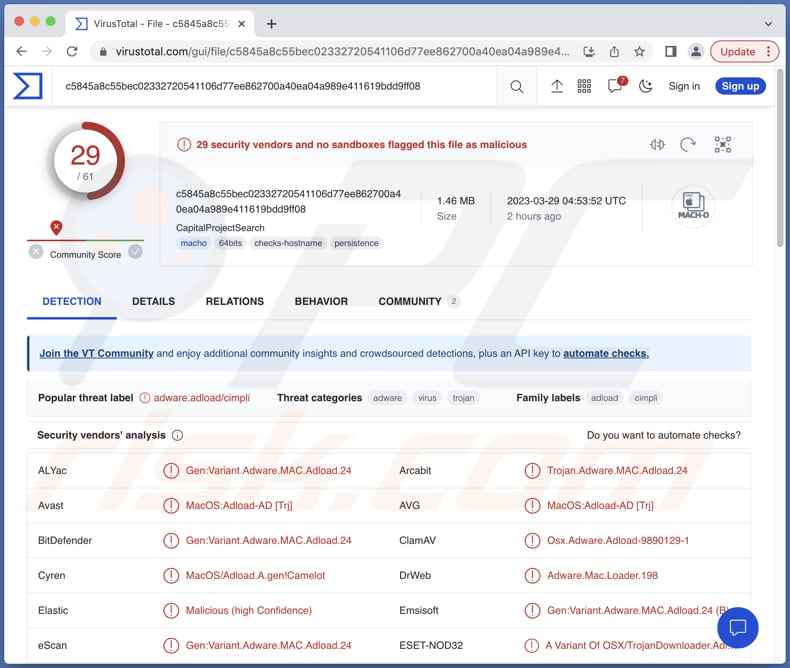The width and height of the screenshot is (790, 668).
Task: Click the trojan threat category chip
Action: pyautogui.click(x=463, y=398)
